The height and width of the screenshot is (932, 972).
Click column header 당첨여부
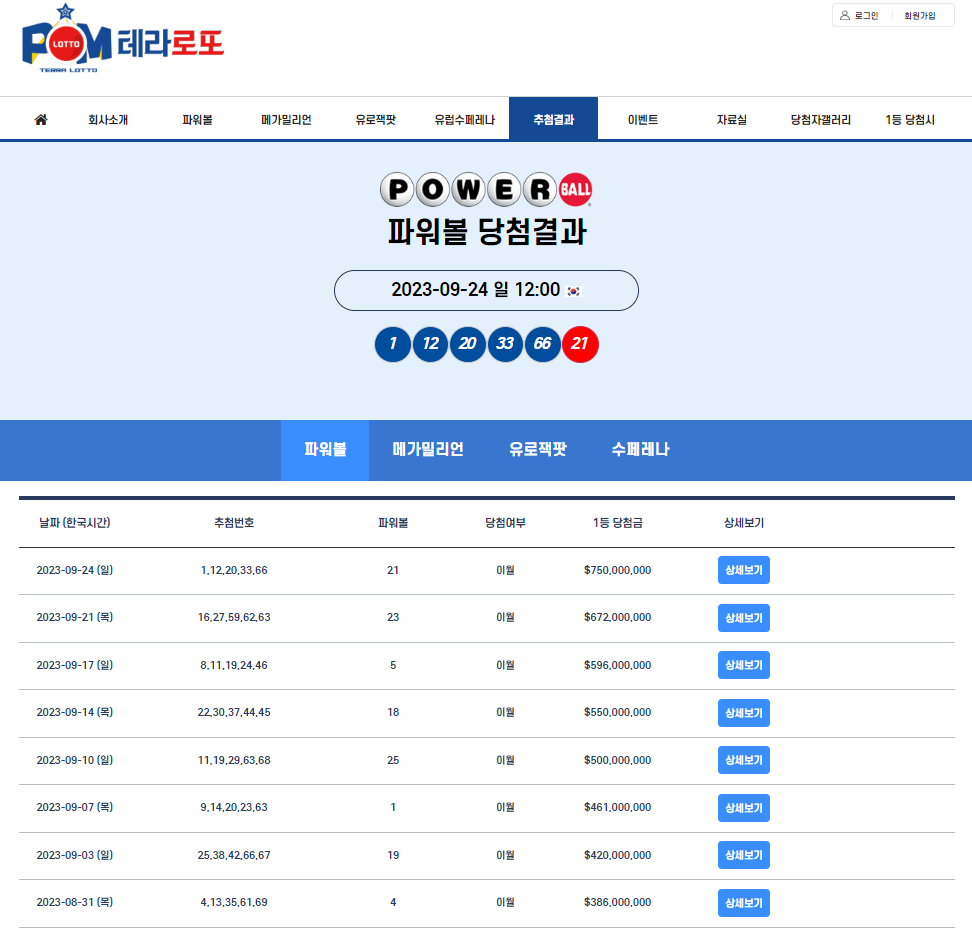click(505, 523)
